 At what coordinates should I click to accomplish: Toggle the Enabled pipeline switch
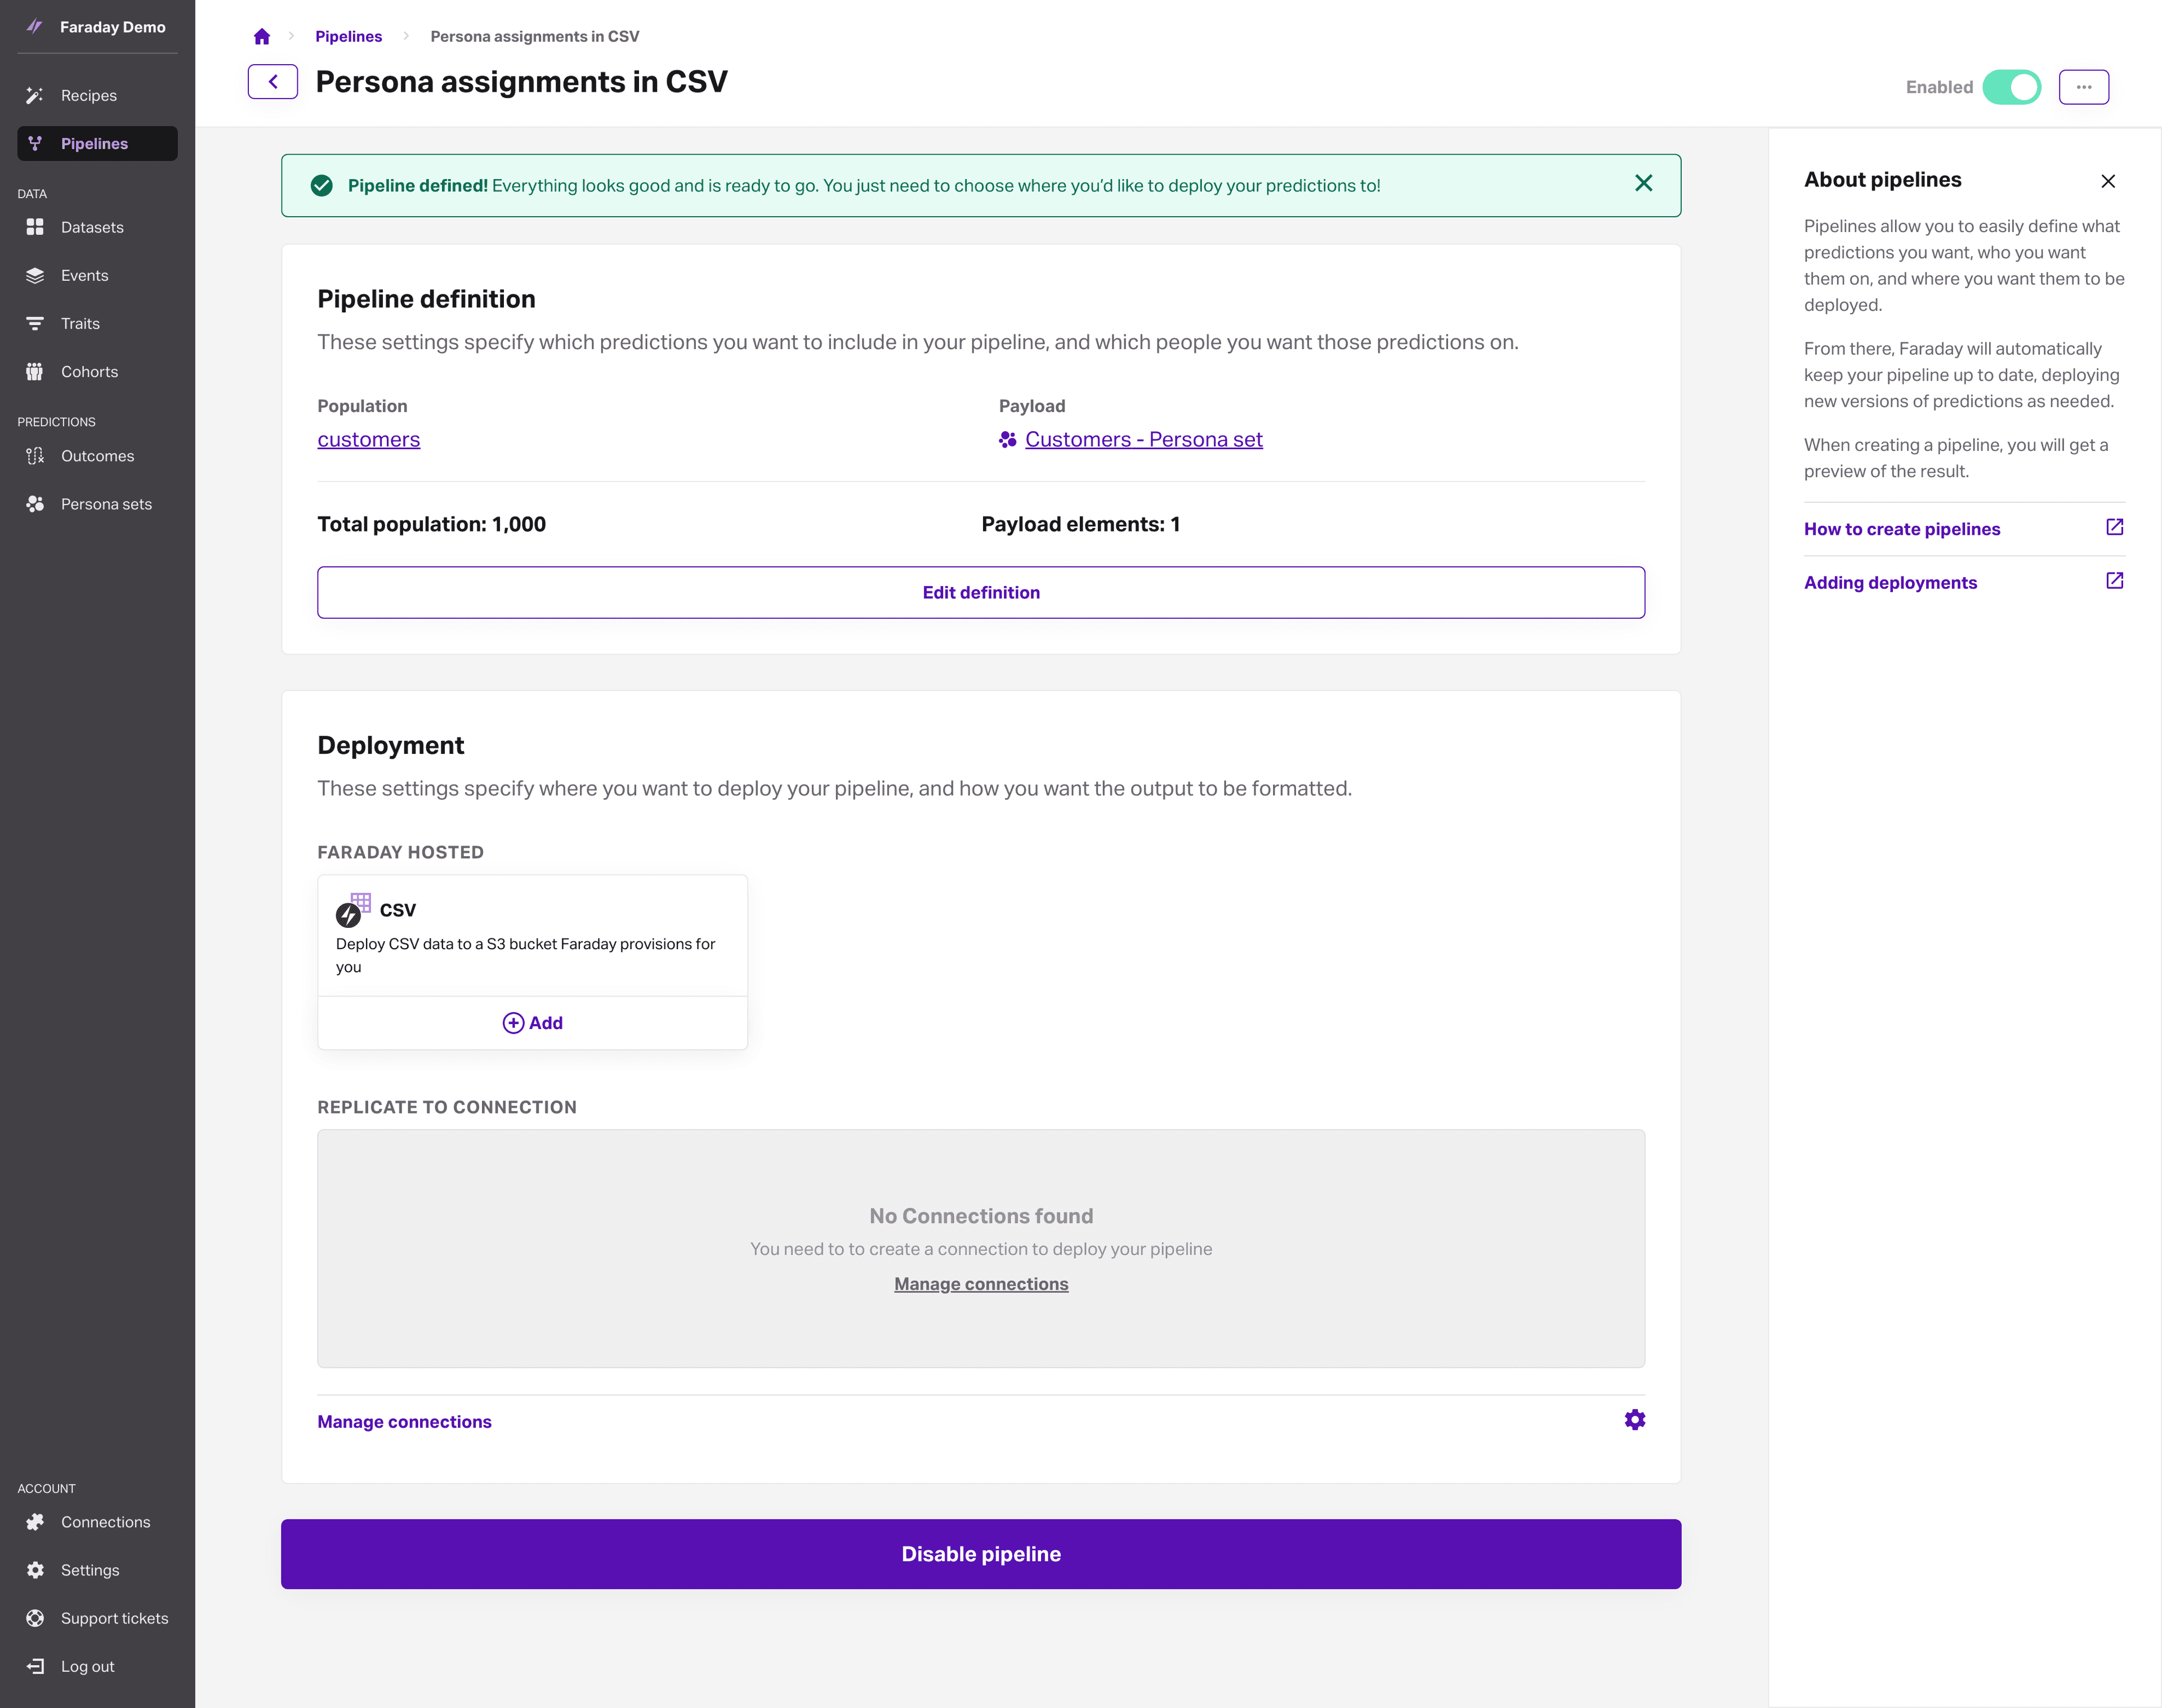tap(2011, 87)
